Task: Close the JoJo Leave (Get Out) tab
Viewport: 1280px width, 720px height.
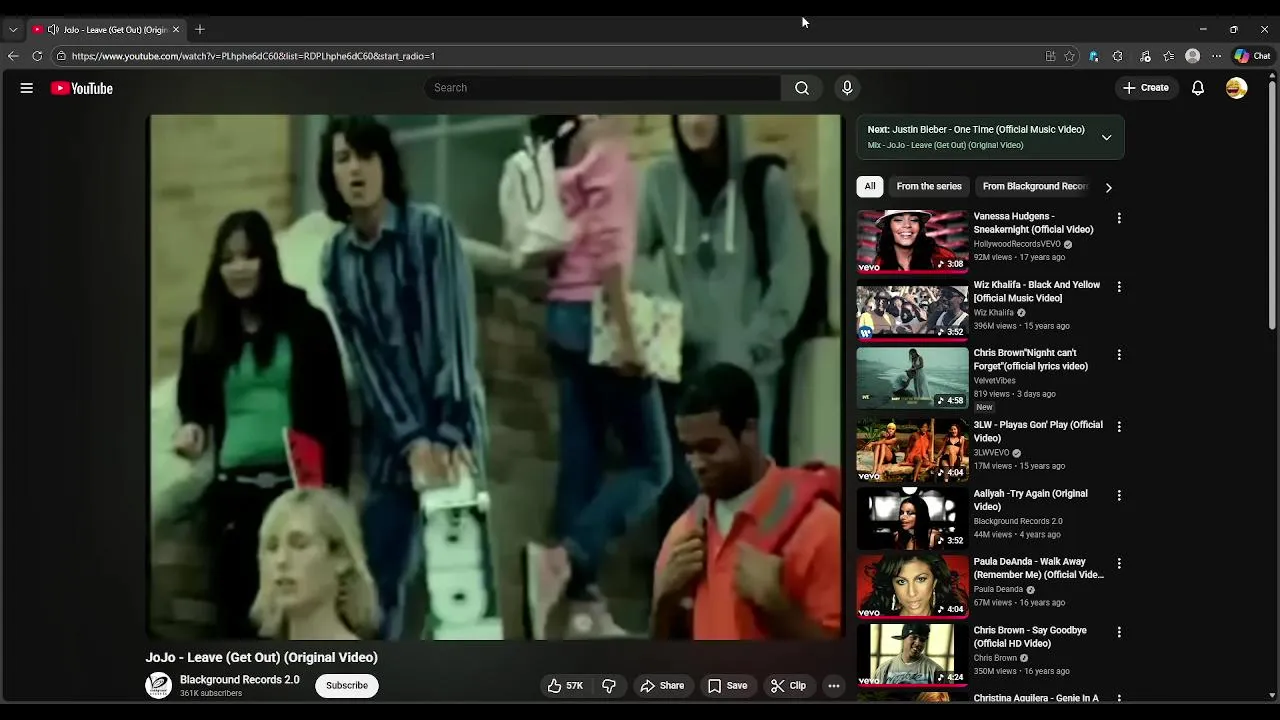Action: 176,30
